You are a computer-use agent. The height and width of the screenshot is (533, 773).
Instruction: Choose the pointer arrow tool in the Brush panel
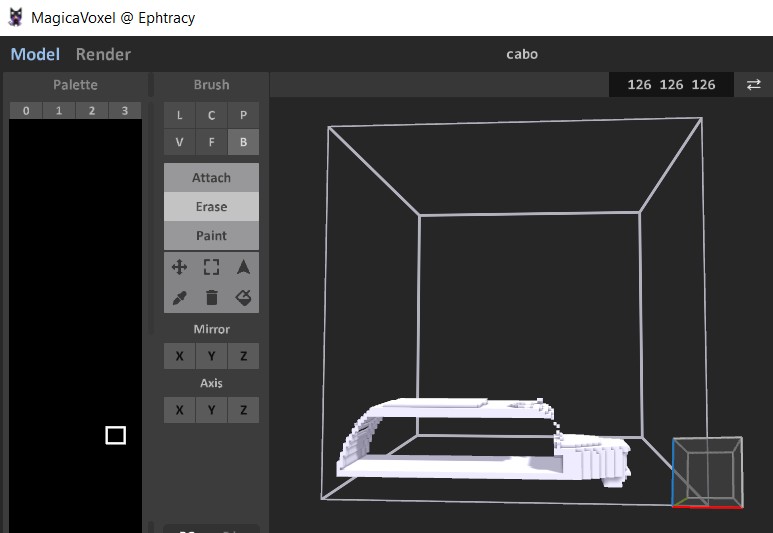point(244,267)
